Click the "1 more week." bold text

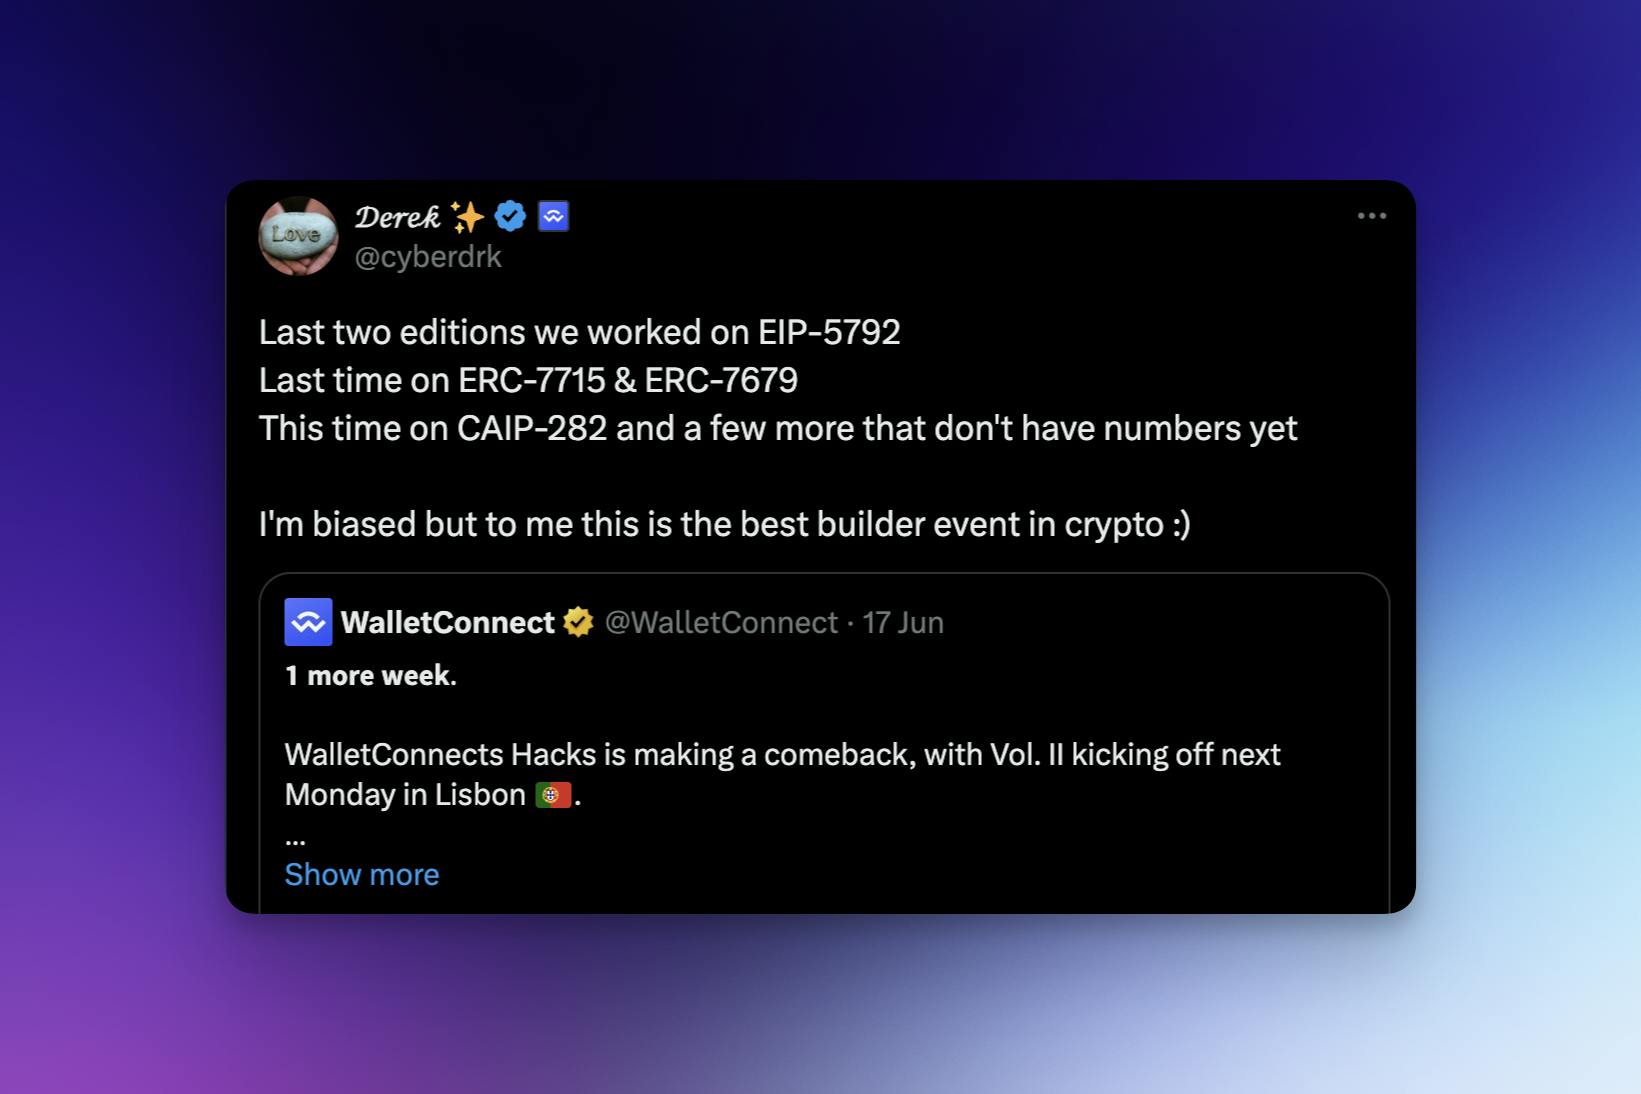point(370,676)
